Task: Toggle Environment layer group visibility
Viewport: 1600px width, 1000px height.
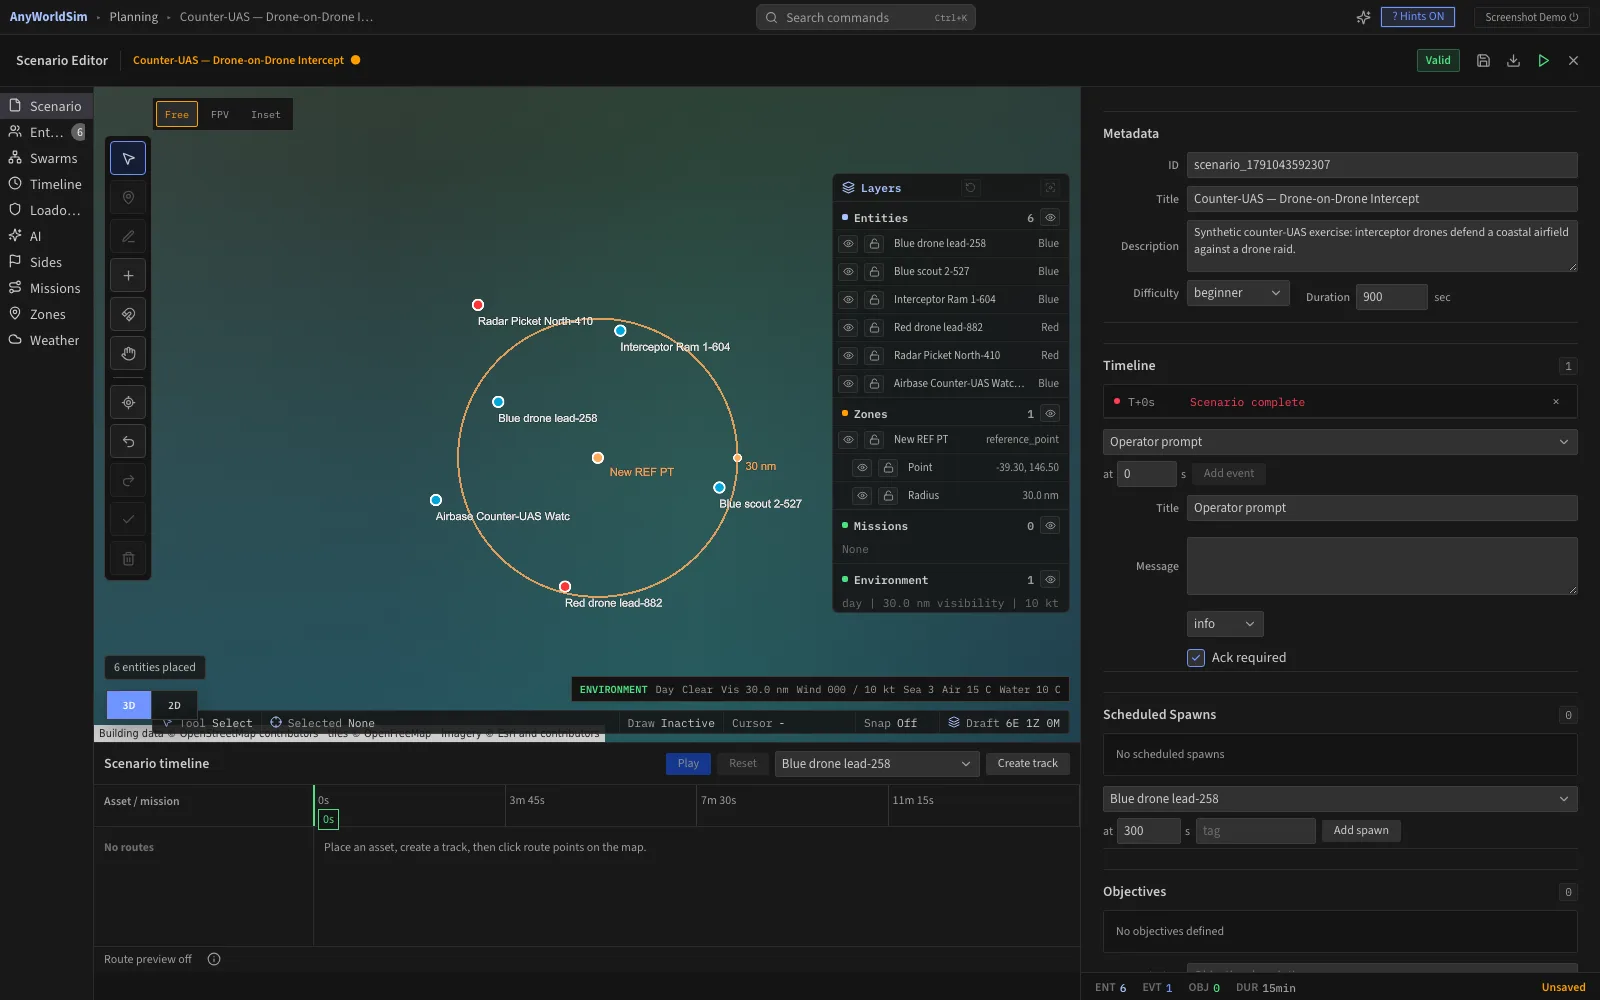Action: tap(1050, 579)
